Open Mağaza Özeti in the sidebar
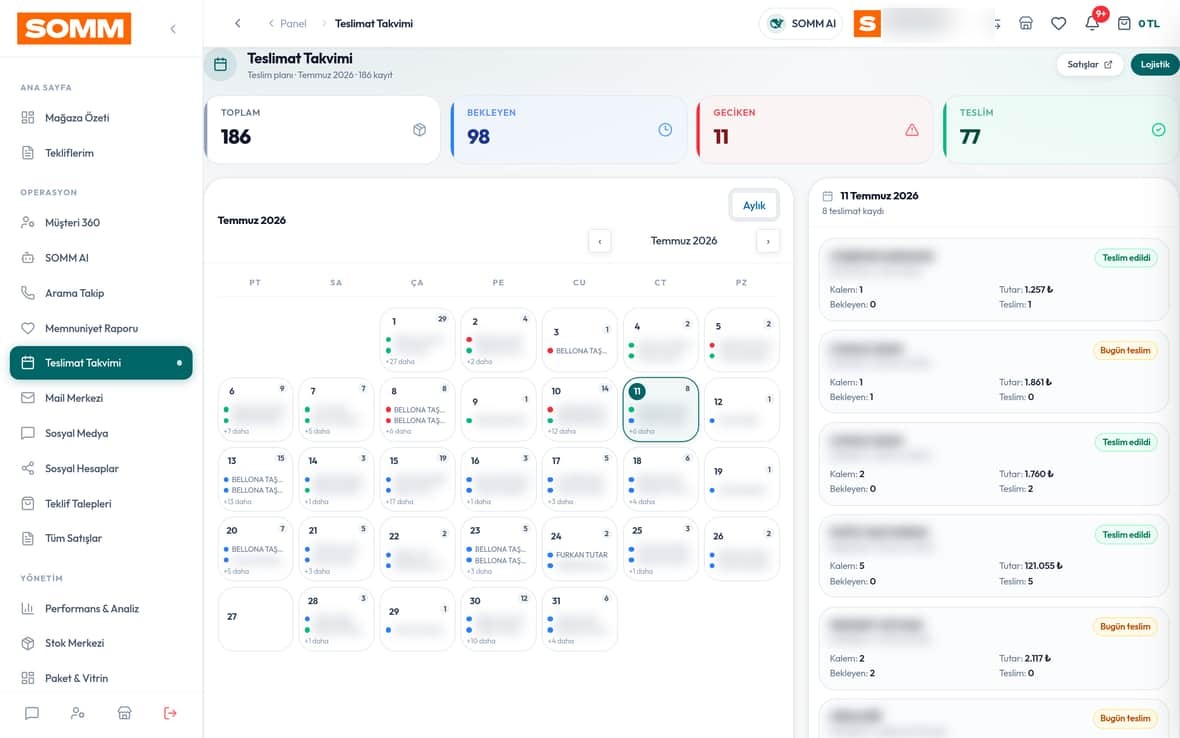The width and height of the screenshot is (1180, 738). (x=101, y=117)
